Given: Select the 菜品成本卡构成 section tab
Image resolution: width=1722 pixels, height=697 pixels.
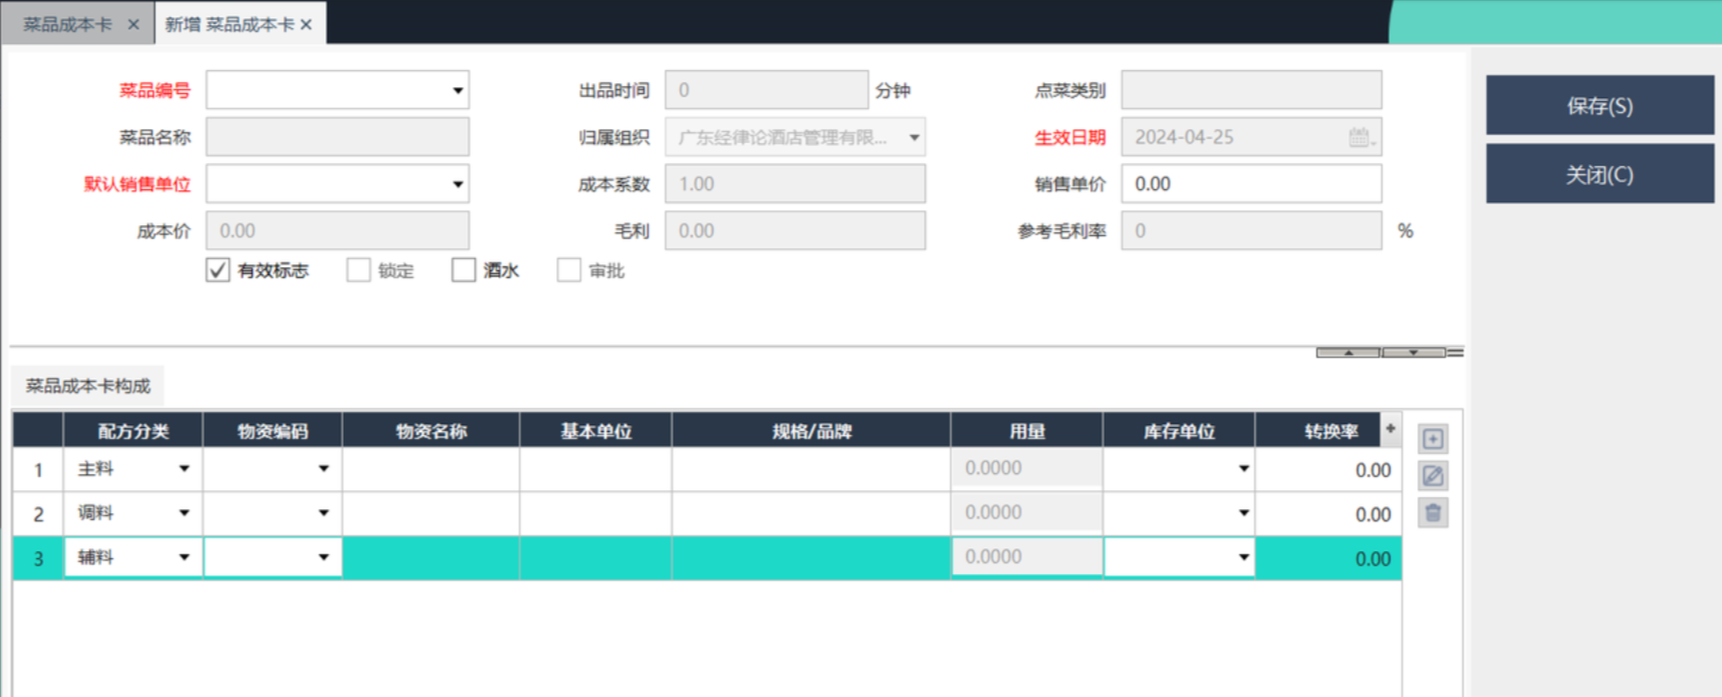Looking at the screenshot, I should pos(88,386).
